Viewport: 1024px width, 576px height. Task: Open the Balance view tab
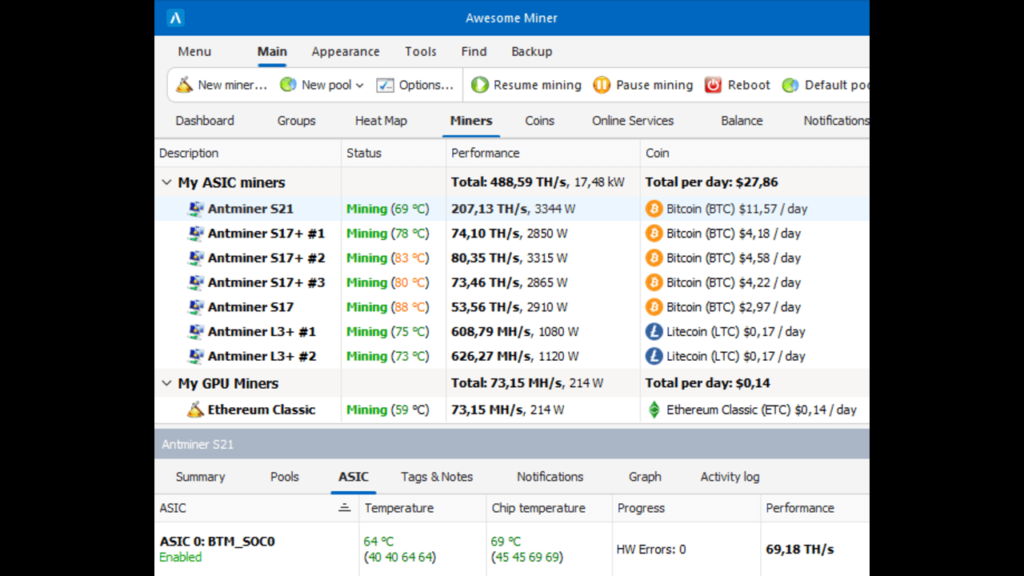click(741, 121)
